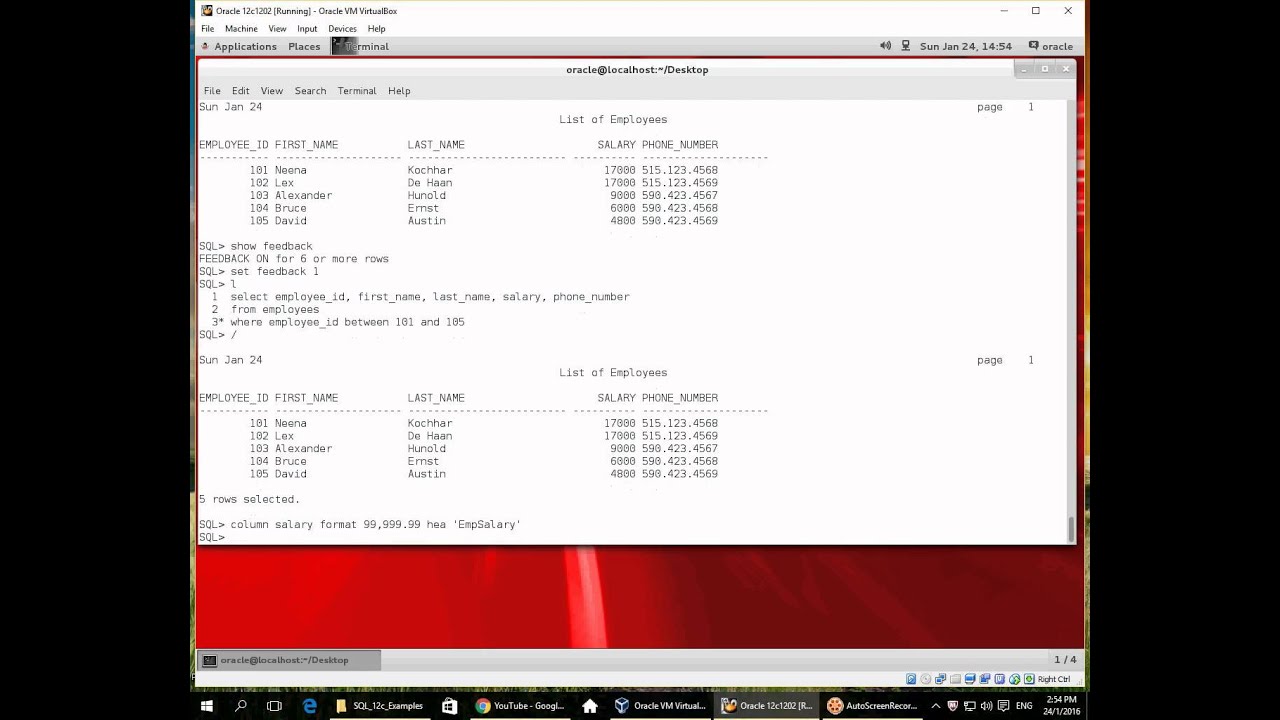Click '5 rows selected.' output line

(249, 499)
